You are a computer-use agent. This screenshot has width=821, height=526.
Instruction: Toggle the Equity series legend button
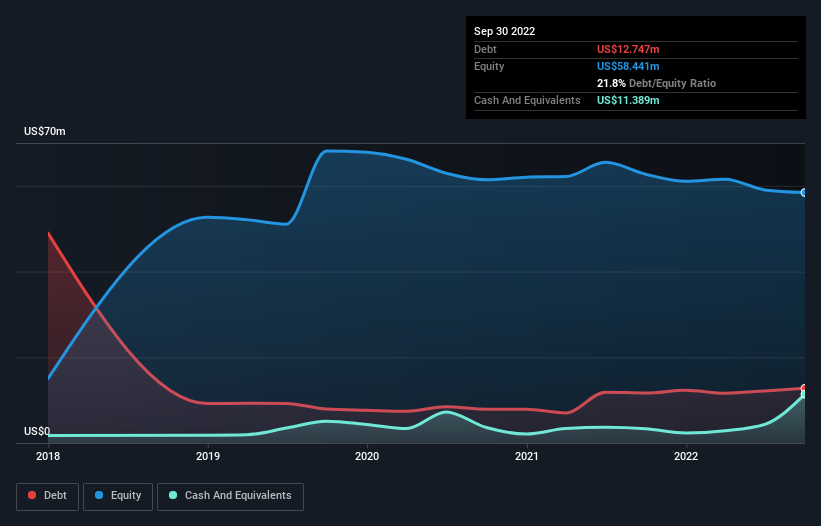tap(118, 496)
